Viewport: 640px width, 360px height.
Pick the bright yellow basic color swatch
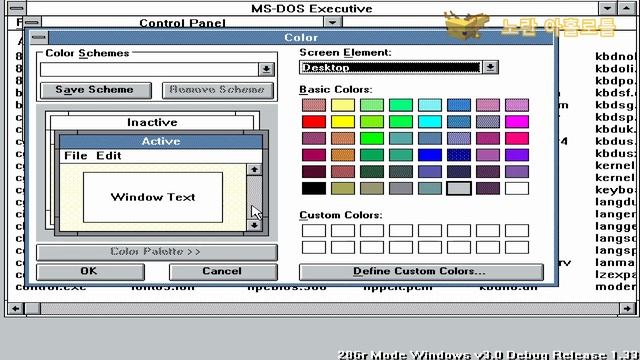342,122
